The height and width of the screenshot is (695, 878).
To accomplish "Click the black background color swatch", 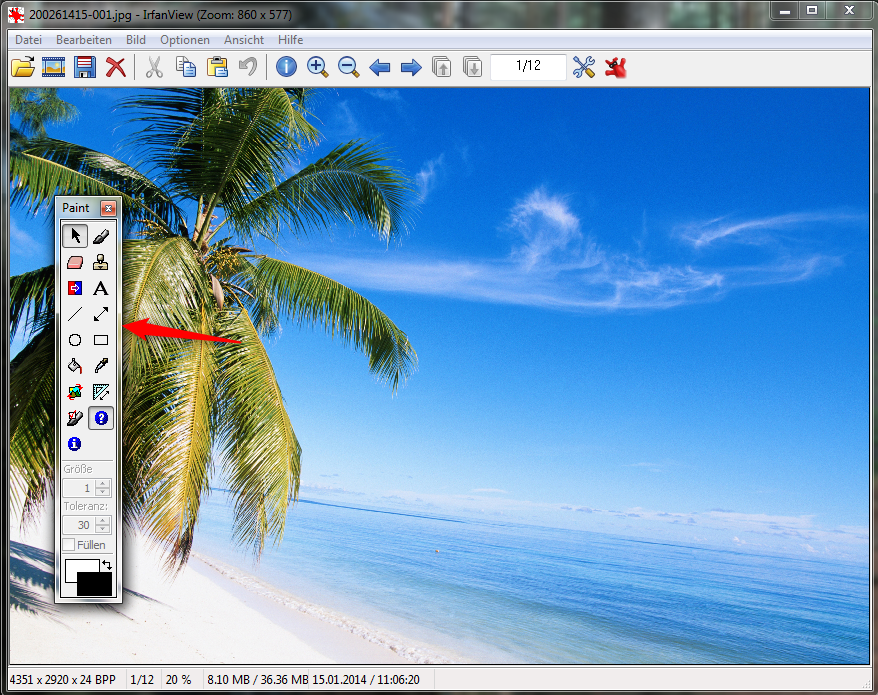I will click(x=96, y=586).
